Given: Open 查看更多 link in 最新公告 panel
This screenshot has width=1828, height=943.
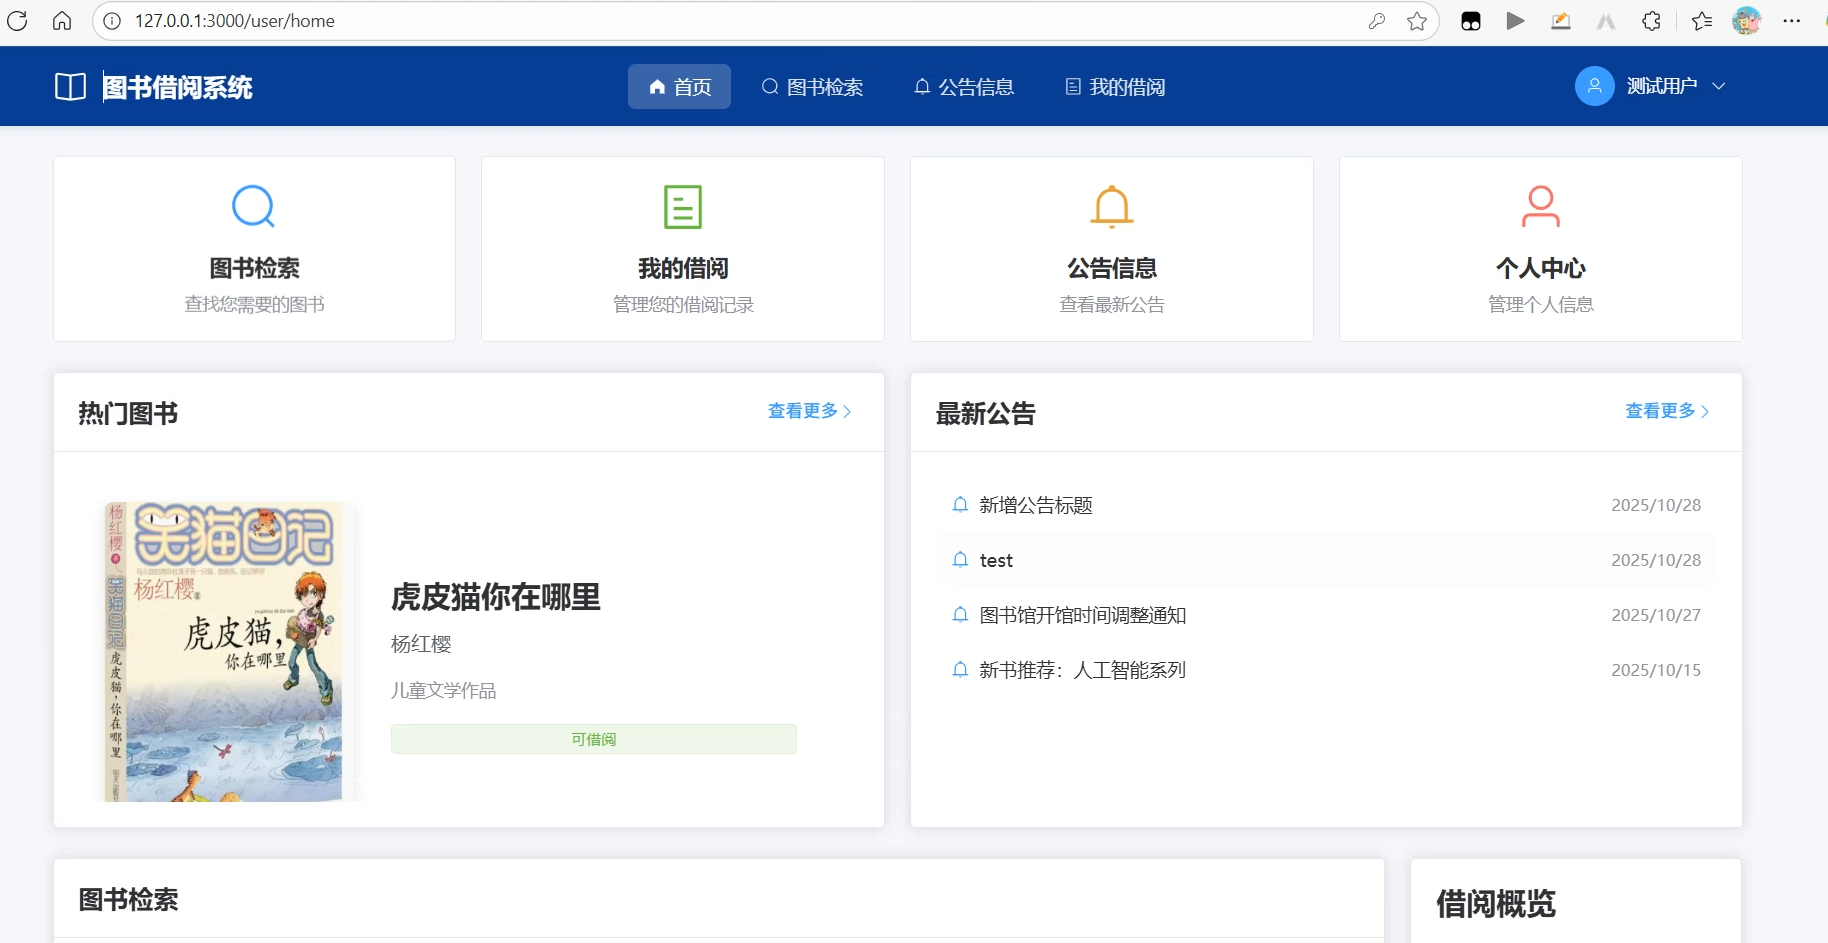Looking at the screenshot, I should (1666, 411).
